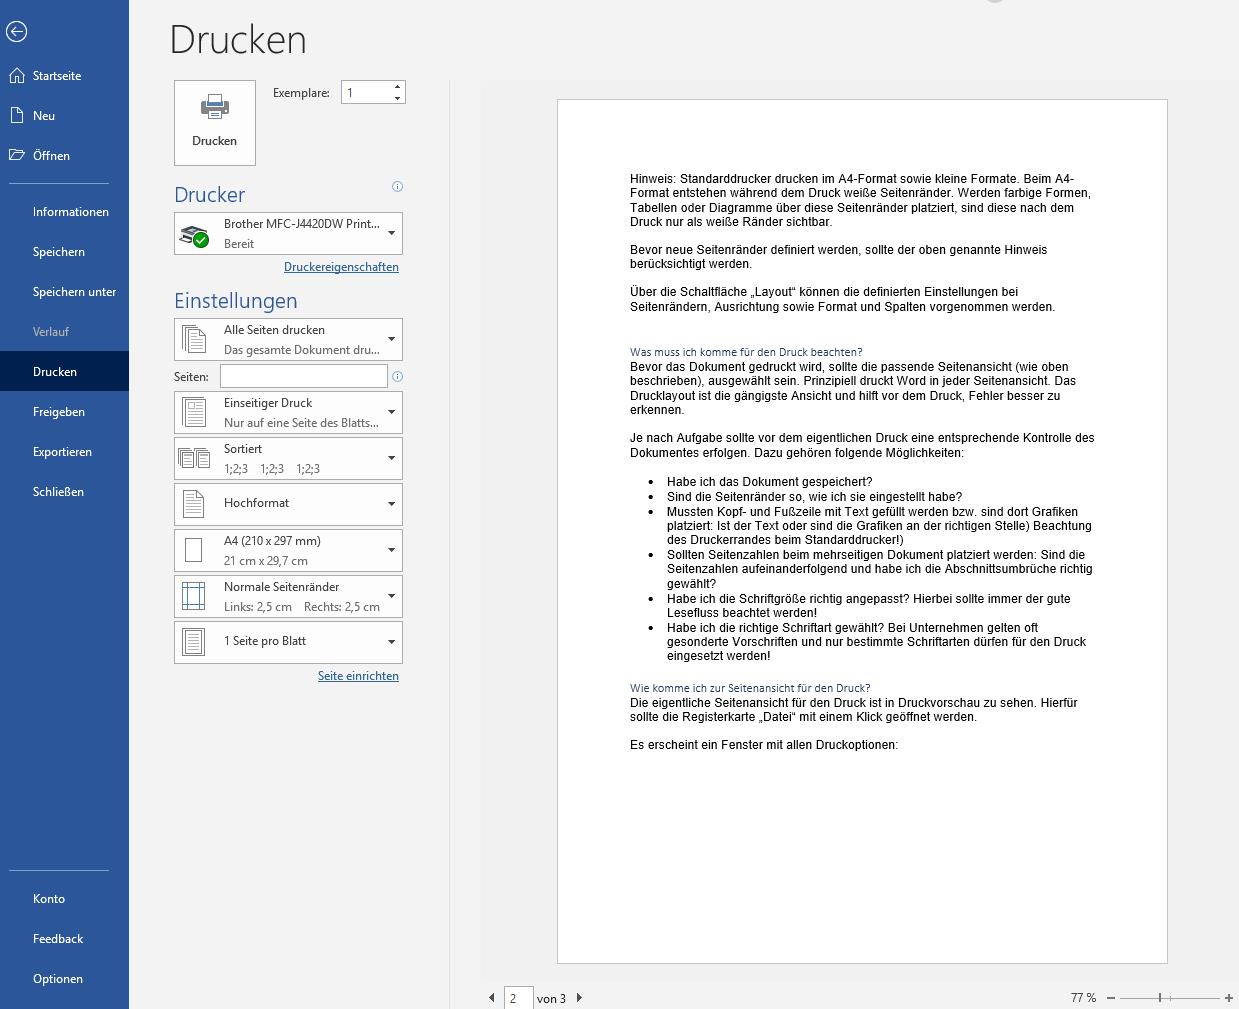Click the info icon beside Seiten field
The height and width of the screenshot is (1009, 1239).
pyautogui.click(x=397, y=377)
